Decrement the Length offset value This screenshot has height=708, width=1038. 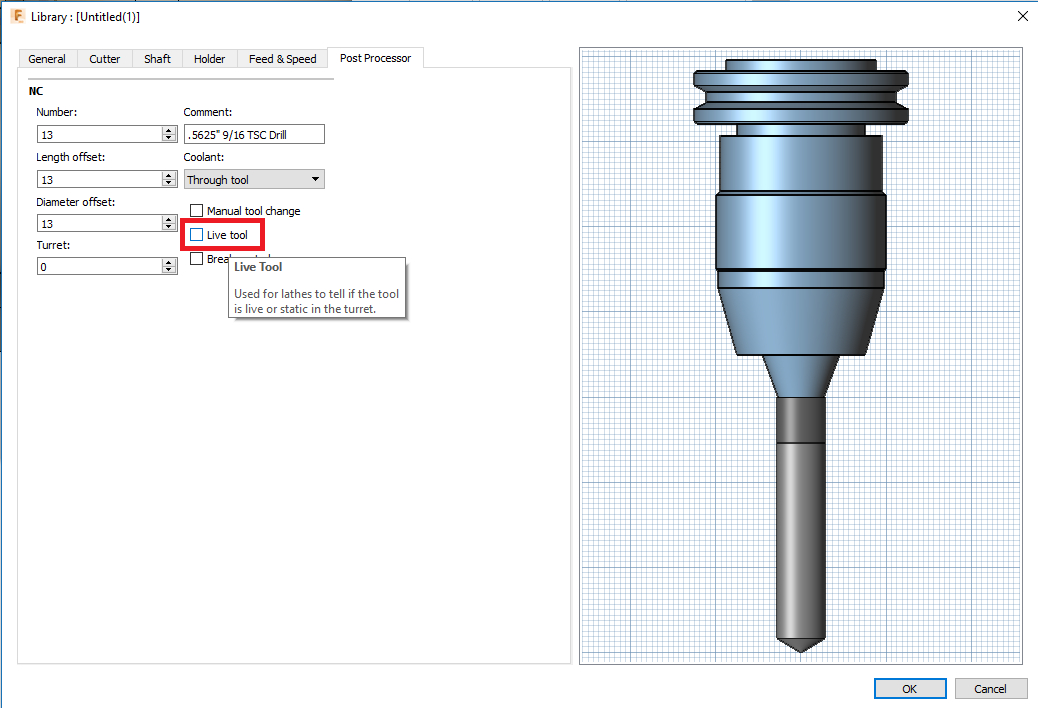click(168, 182)
